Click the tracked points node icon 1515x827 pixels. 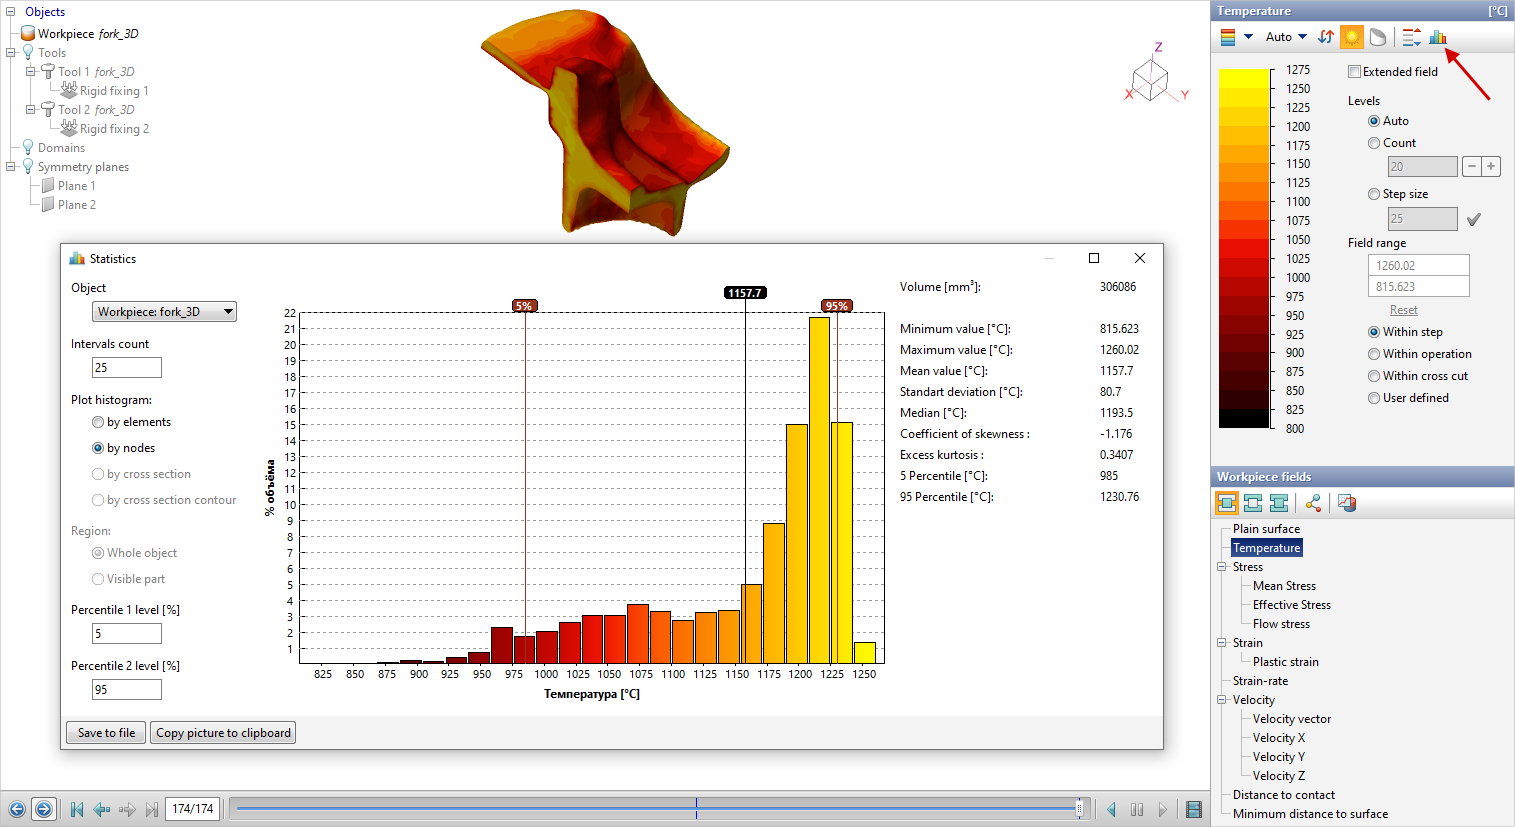coord(1313,503)
